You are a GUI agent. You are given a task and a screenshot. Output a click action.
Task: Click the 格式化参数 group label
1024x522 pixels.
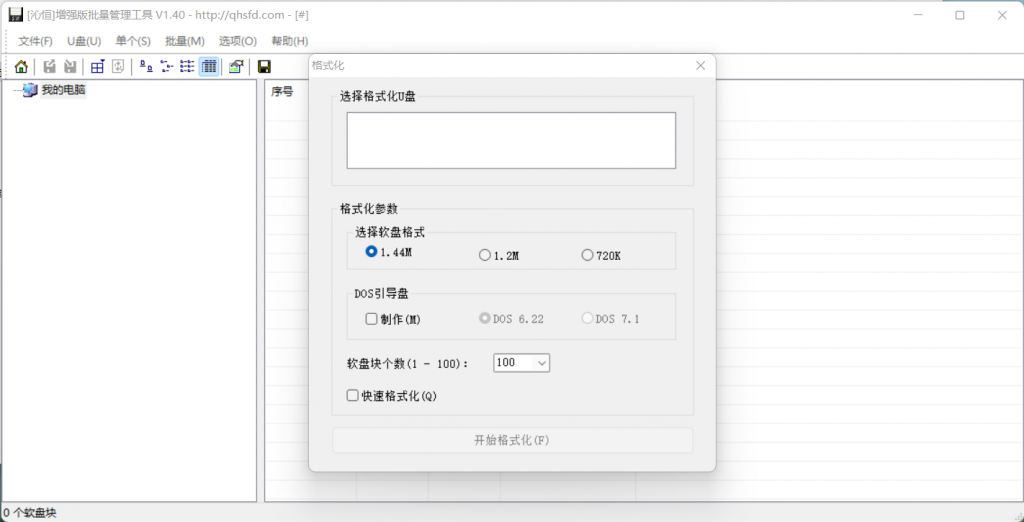[x=369, y=209]
